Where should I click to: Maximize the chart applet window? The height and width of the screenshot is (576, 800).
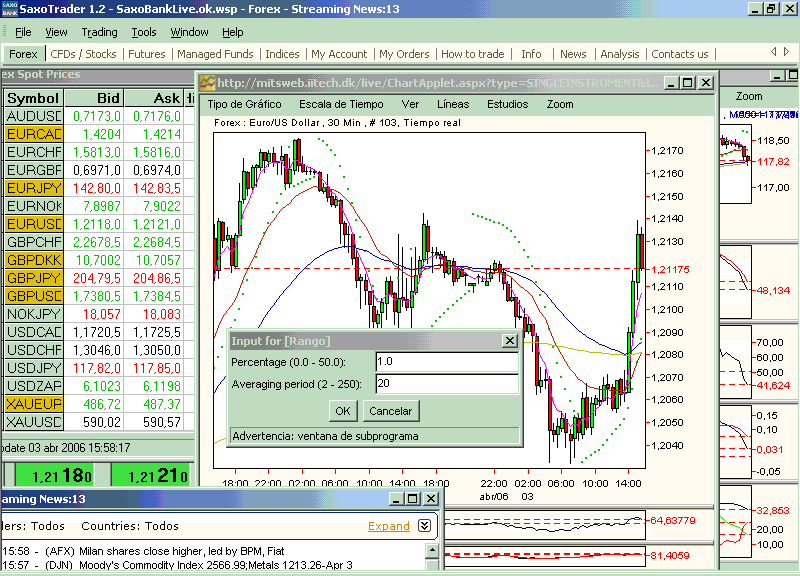(x=688, y=82)
